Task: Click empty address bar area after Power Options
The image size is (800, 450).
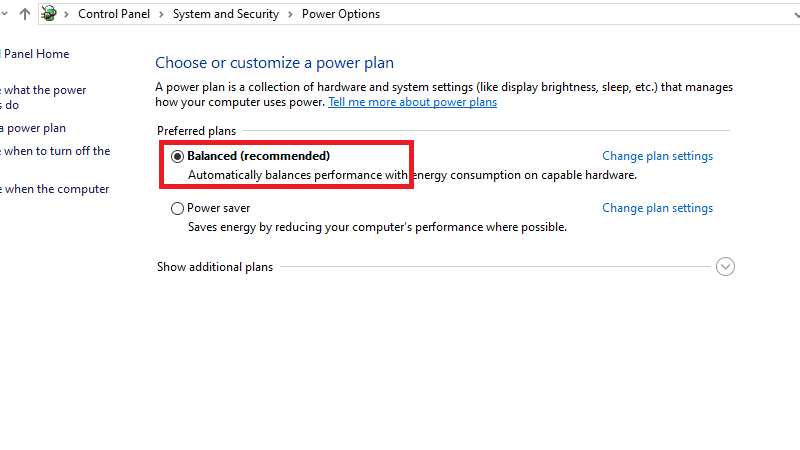Action: [590, 15]
